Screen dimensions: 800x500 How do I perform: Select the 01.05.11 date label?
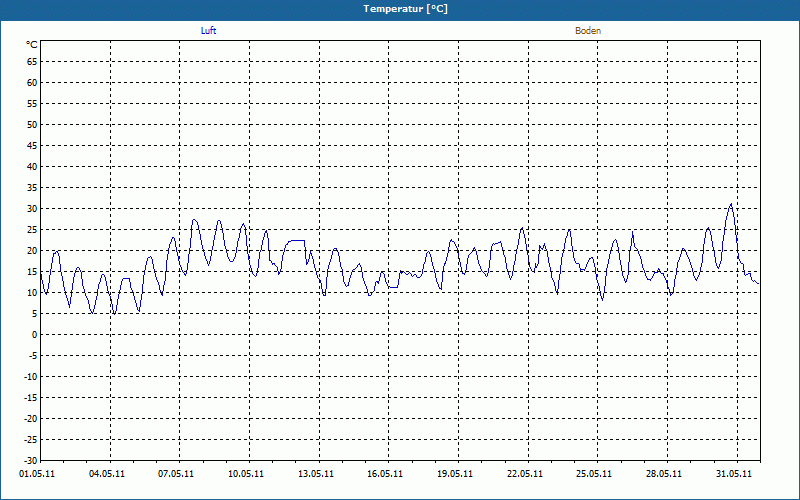click(x=37, y=473)
